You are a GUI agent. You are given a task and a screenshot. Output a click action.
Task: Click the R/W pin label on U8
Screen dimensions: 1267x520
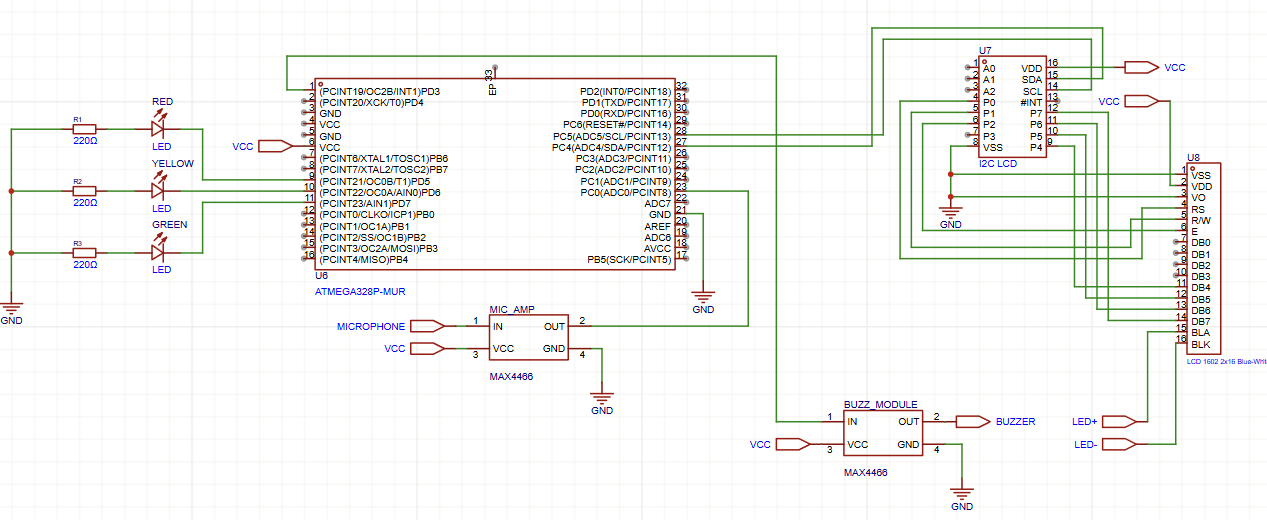coord(1202,220)
